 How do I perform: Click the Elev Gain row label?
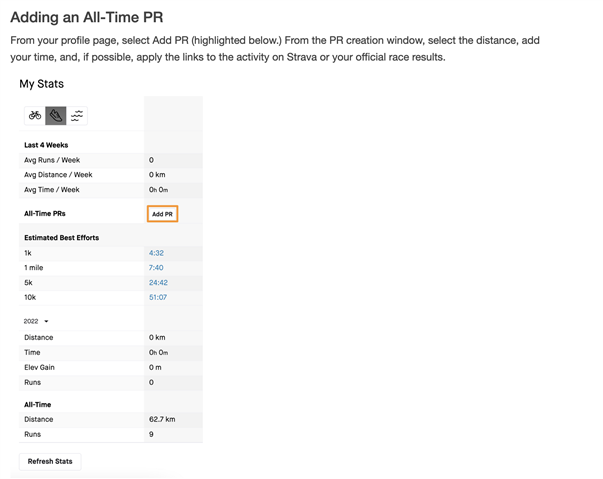pyautogui.click(x=39, y=368)
